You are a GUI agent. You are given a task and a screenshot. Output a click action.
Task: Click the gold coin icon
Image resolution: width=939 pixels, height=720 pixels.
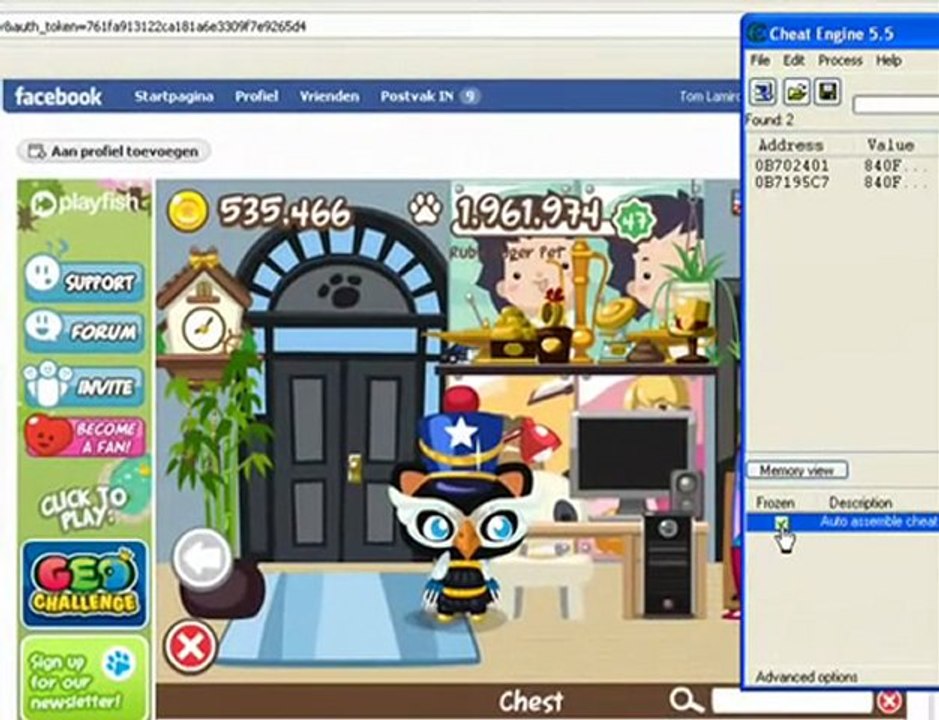click(187, 212)
